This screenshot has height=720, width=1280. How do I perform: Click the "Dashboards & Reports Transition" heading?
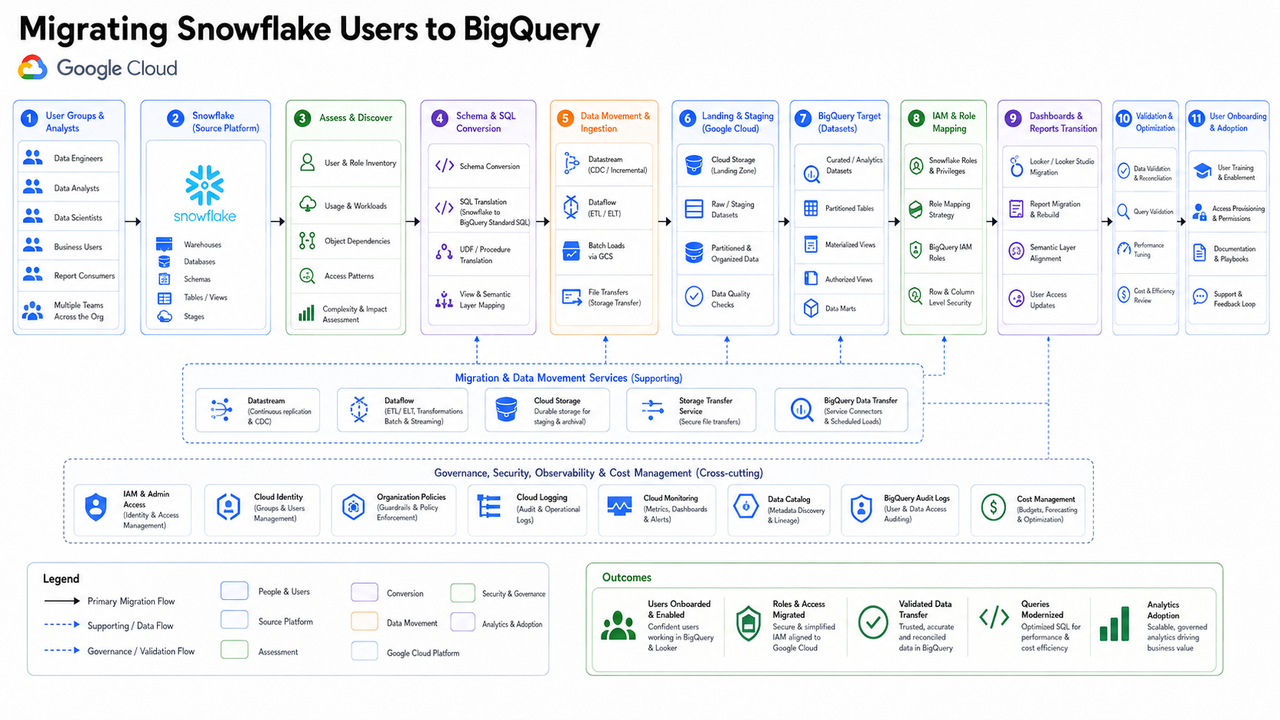(x=1062, y=122)
